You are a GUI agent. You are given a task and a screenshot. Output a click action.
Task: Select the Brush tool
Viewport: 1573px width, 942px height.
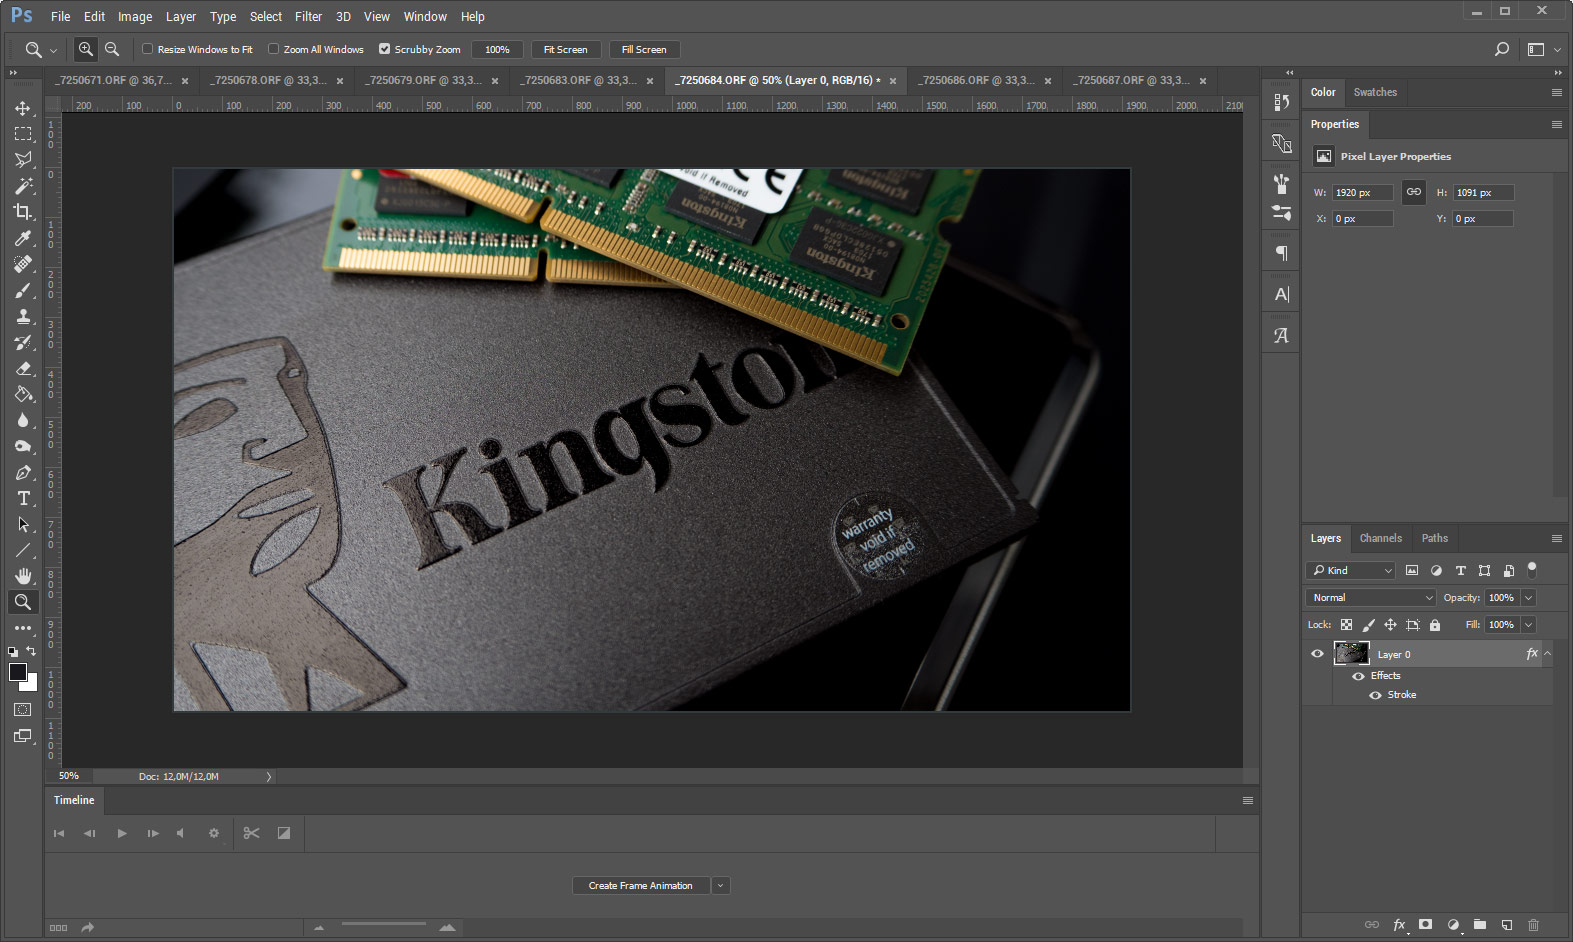point(23,290)
